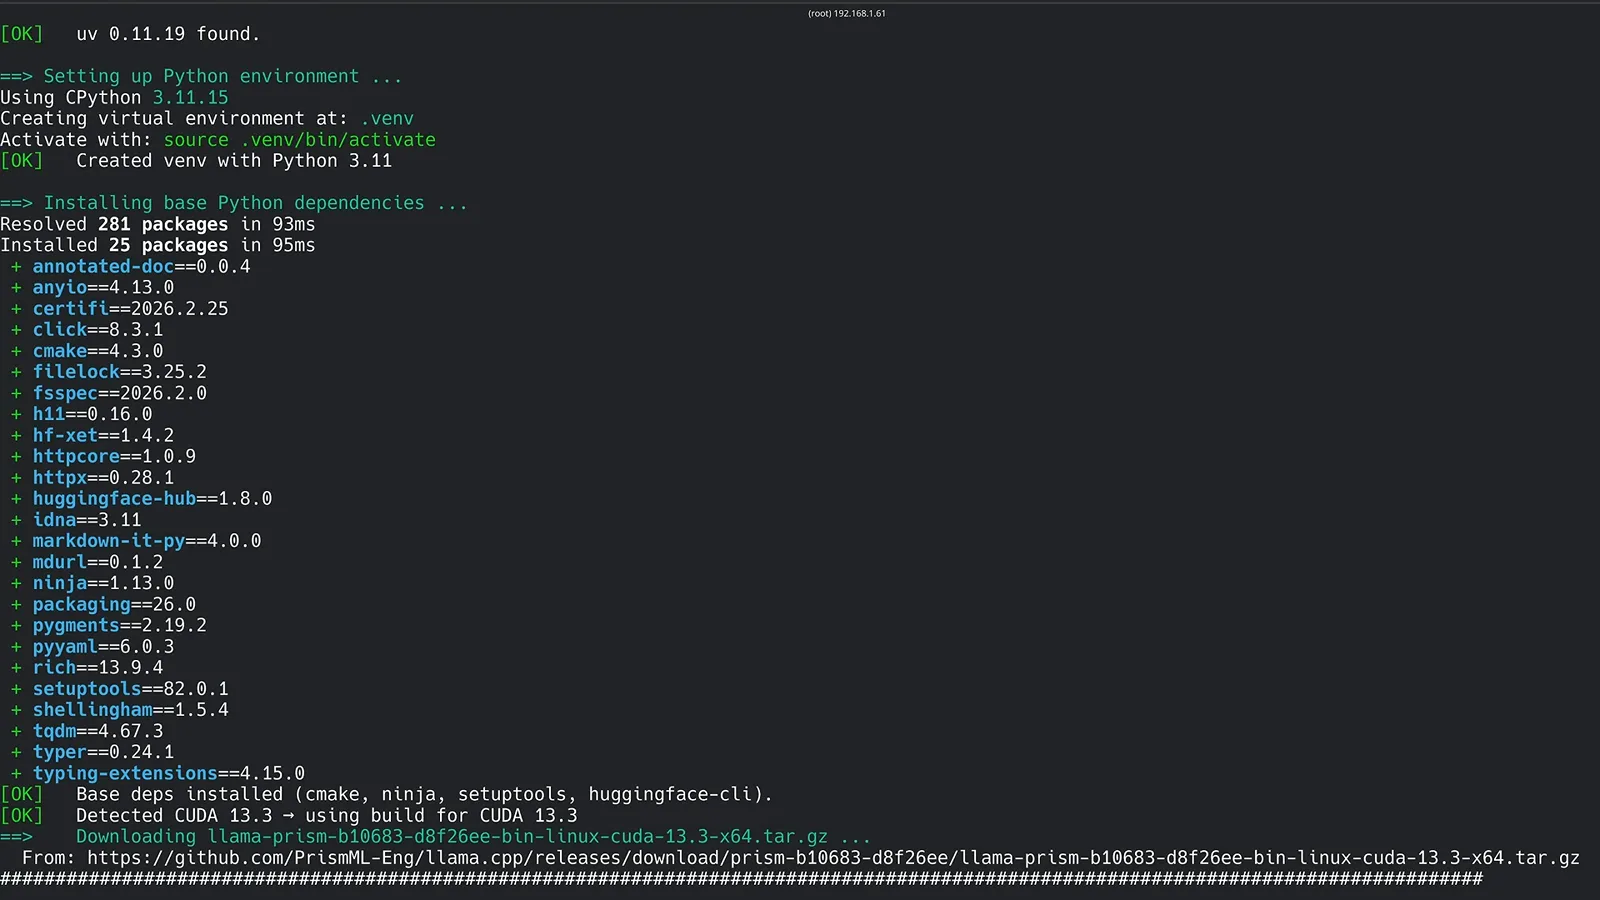Open the github.com PrismML-Eng release download URL
This screenshot has width=1600, height=900.
(x=833, y=858)
